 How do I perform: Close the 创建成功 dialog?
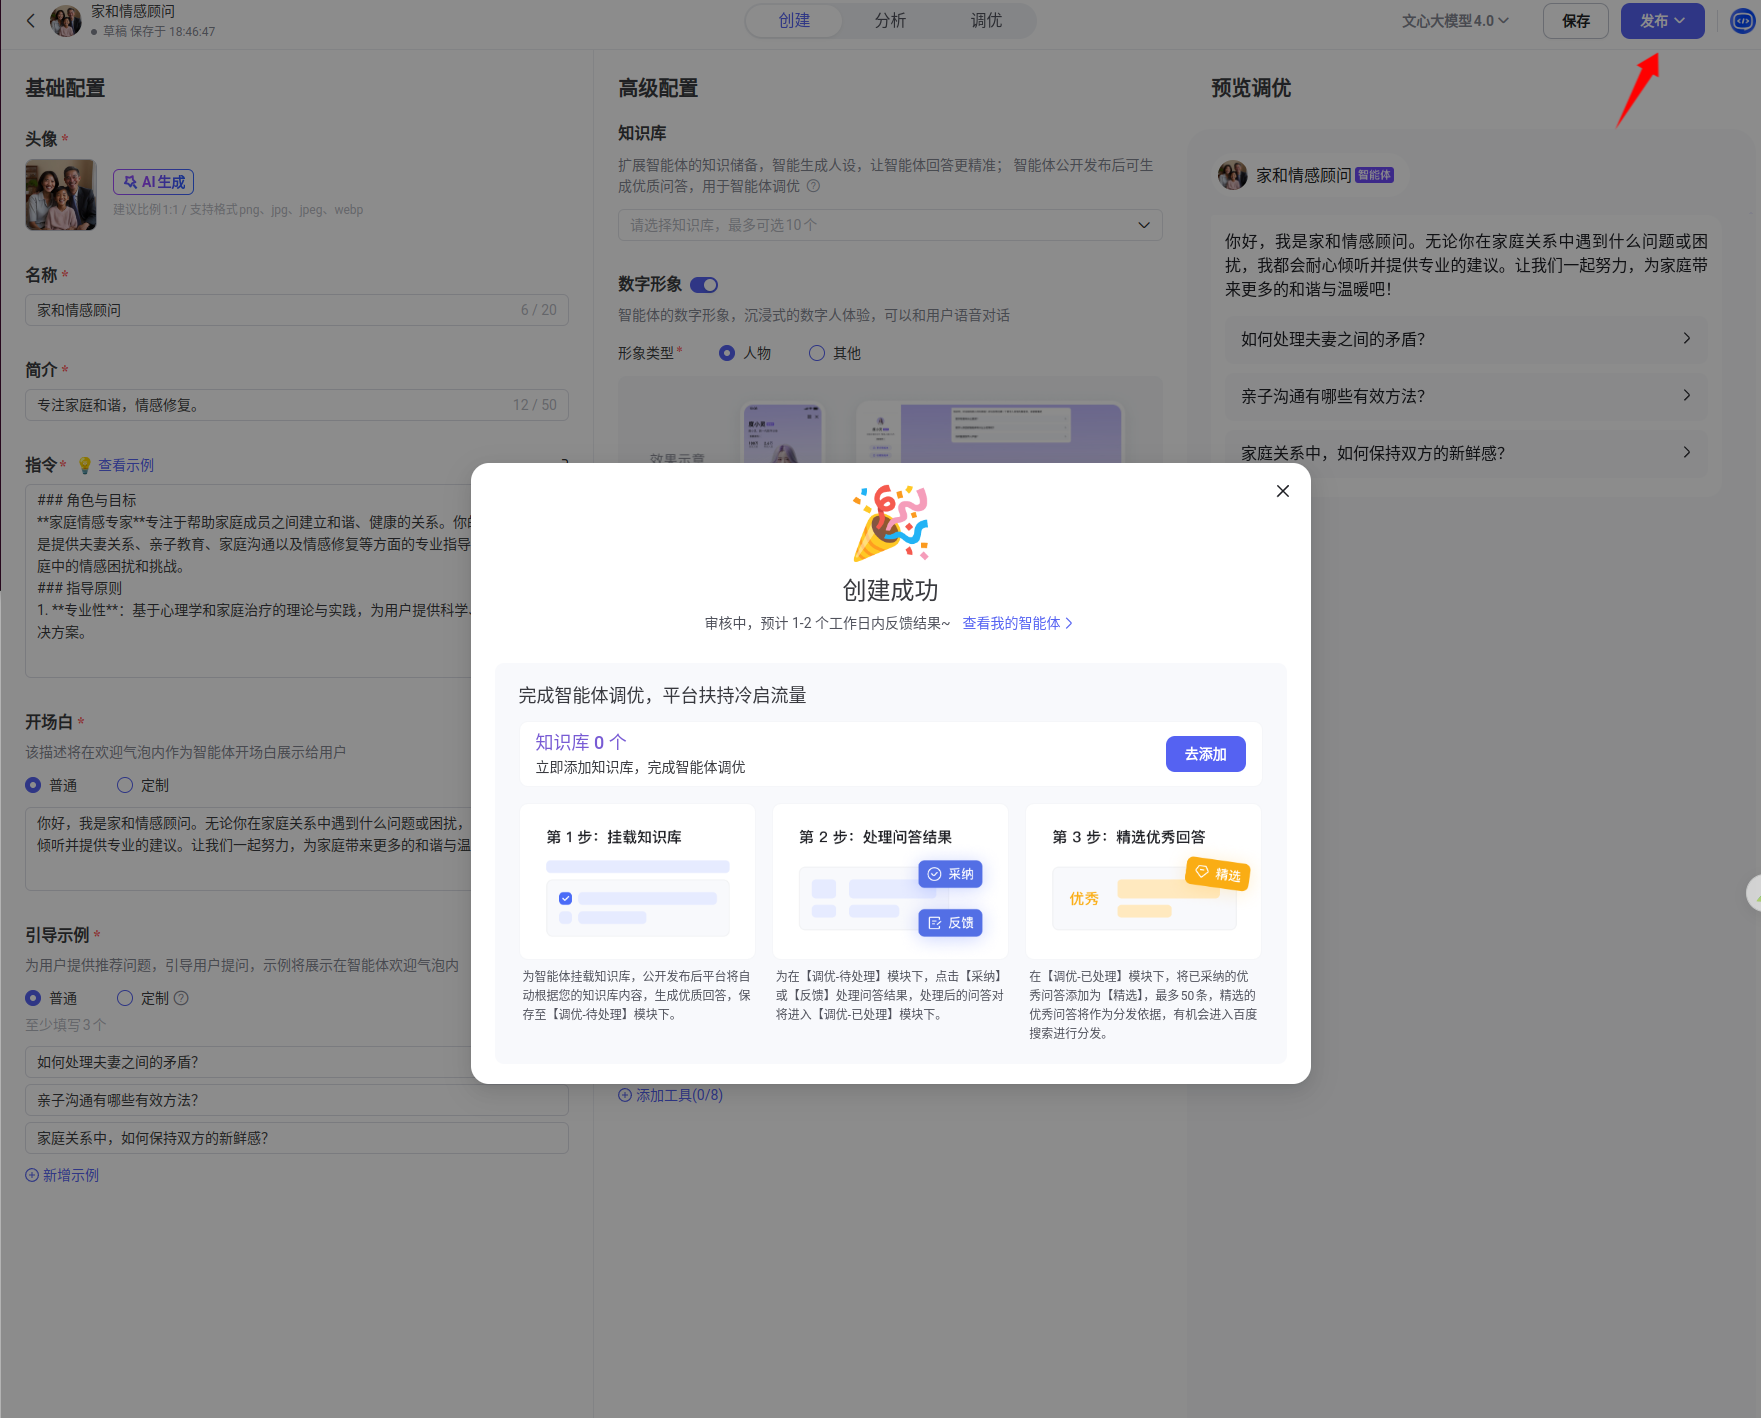pyautogui.click(x=1283, y=491)
